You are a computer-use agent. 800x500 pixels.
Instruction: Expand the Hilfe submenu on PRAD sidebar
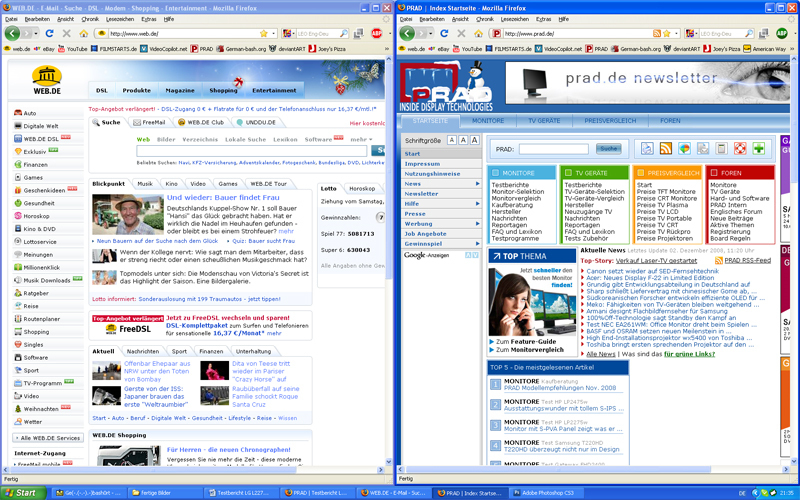click(478, 204)
